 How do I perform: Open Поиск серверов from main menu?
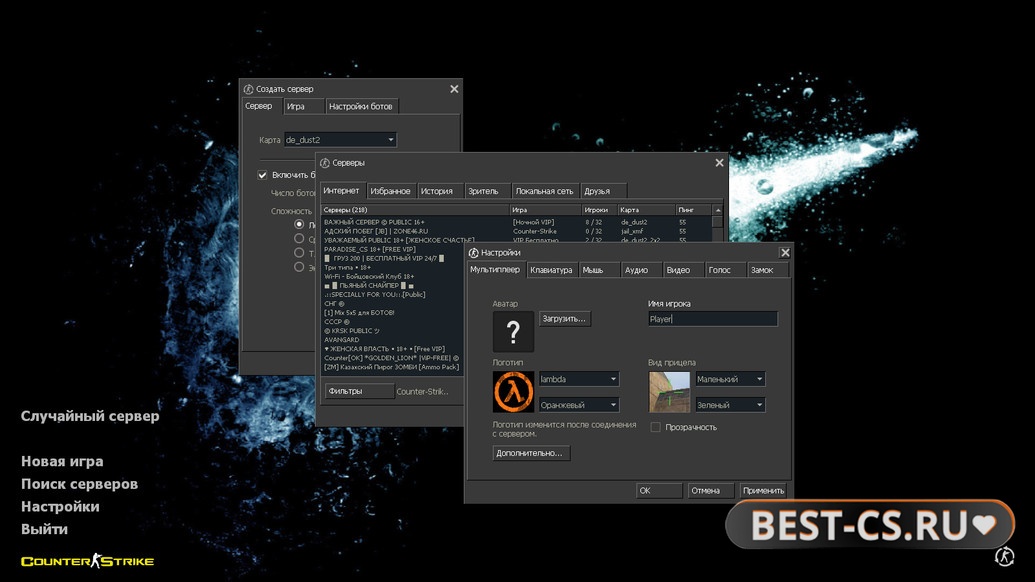[x=79, y=484]
